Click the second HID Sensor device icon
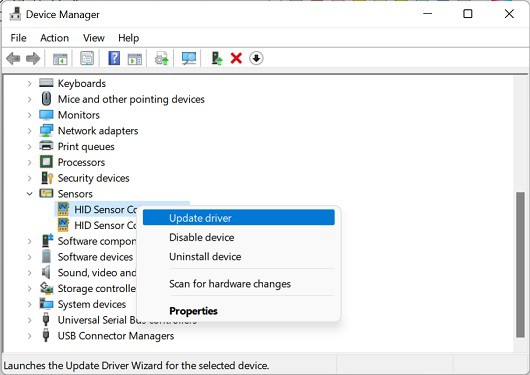Image resolution: width=530 pixels, height=375 pixels. (x=63, y=225)
